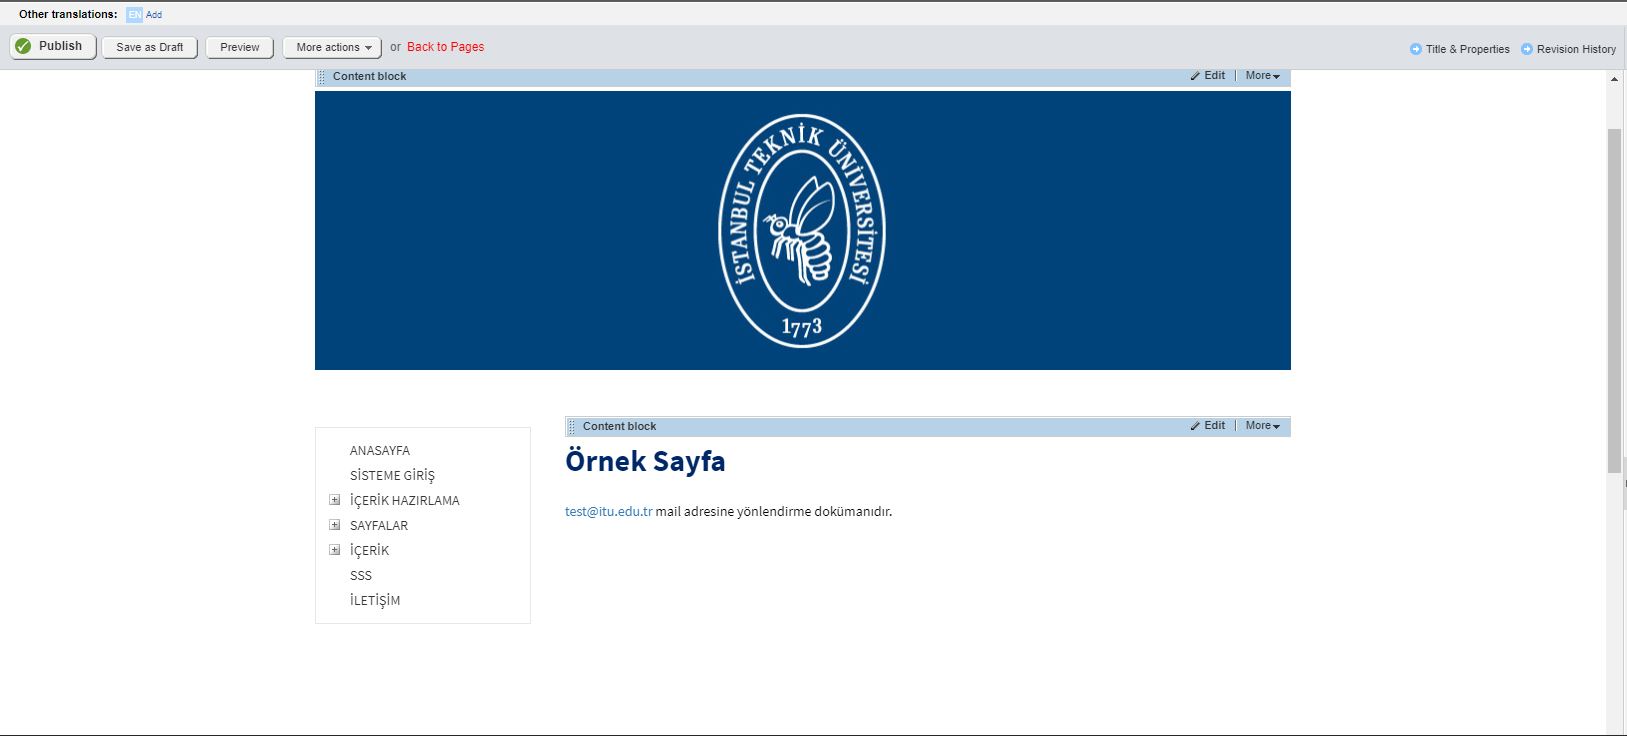Viewport: 1627px width, 736px height.
Task: Click the test@itu.edu.tr email link
Action: (x=608, y=511)
